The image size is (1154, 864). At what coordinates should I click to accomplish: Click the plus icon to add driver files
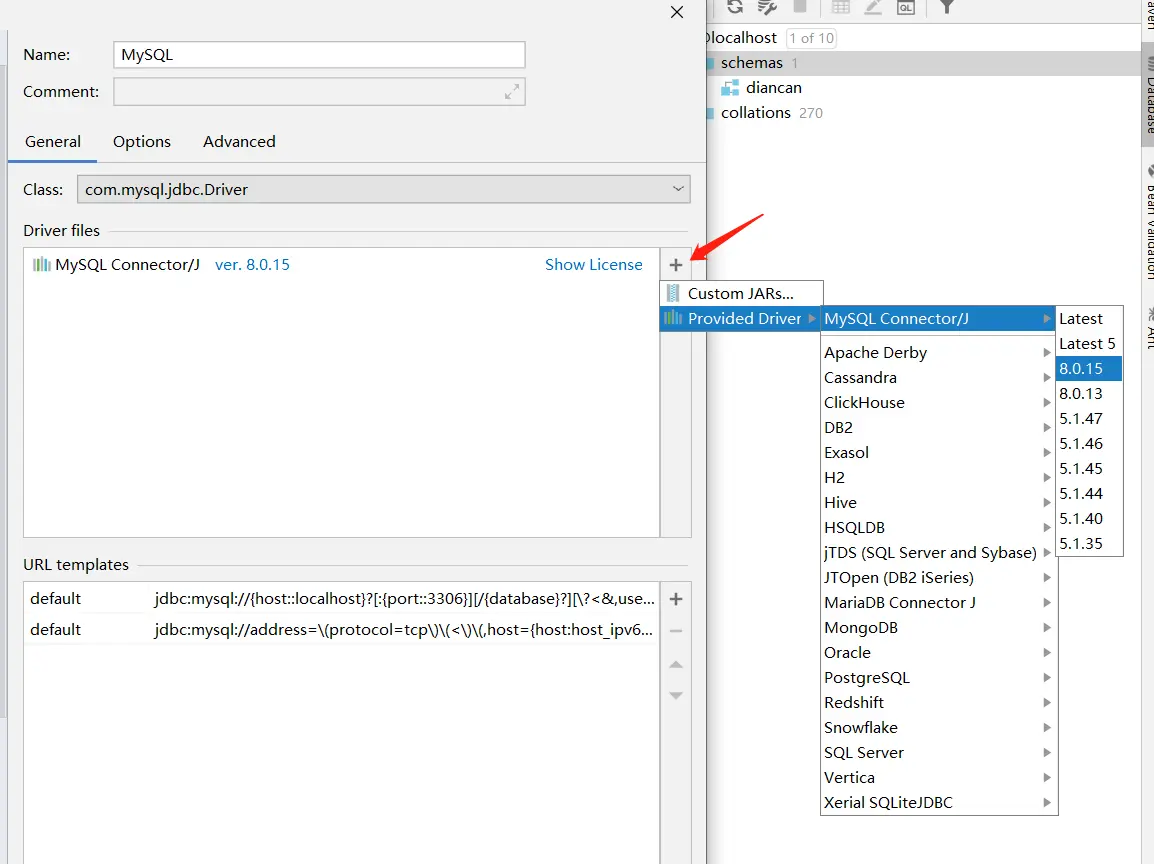click(676, 265)
